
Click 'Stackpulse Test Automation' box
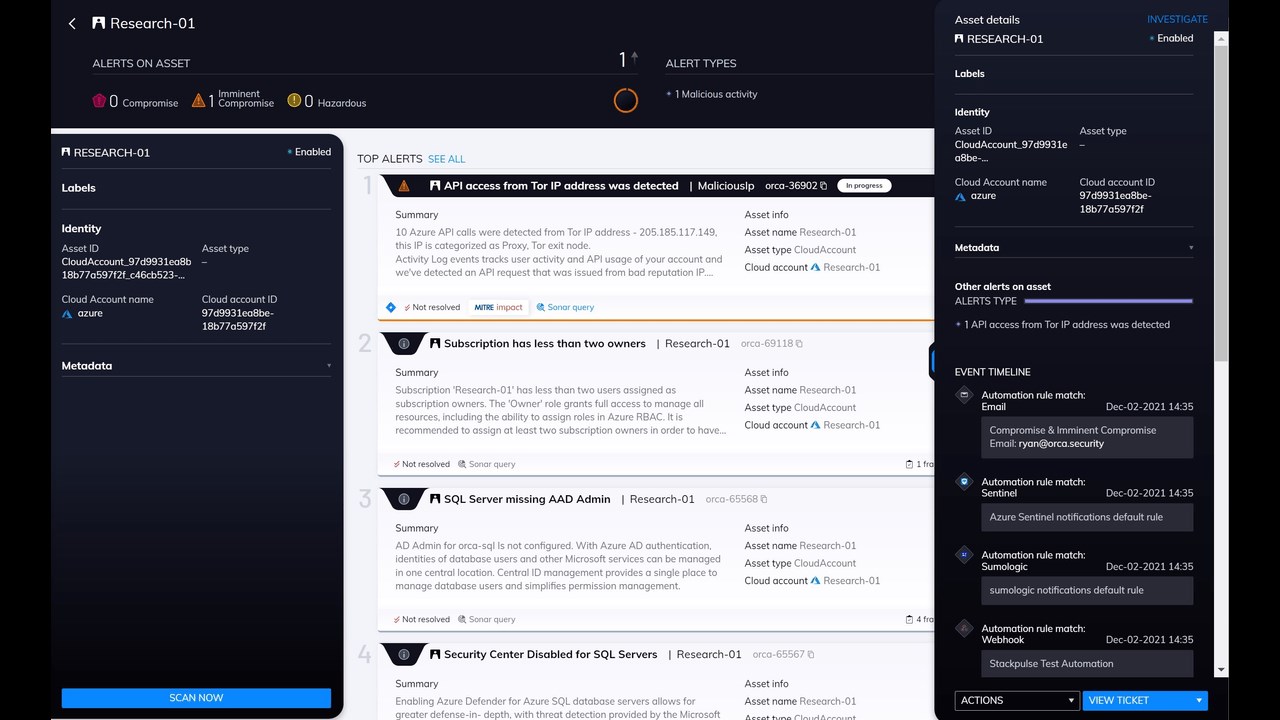(x=1087, y=663)
